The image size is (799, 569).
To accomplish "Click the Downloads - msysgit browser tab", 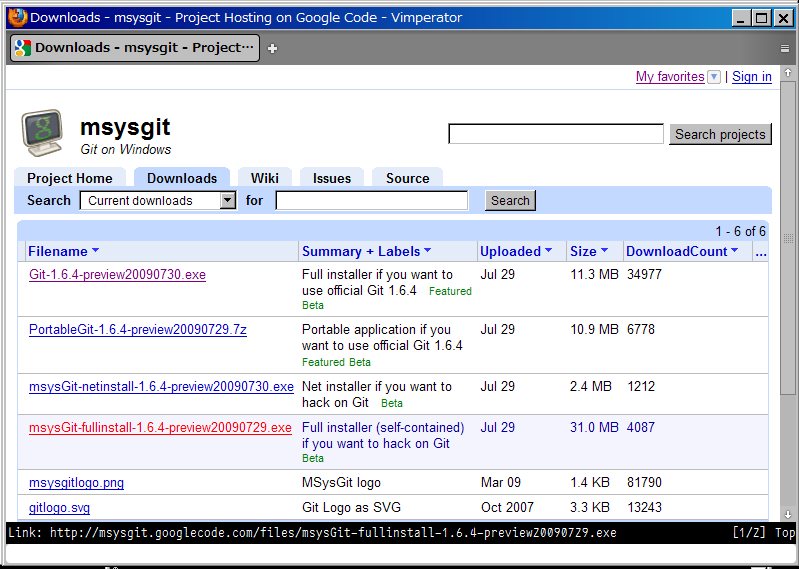I will [x=135, y=48].
